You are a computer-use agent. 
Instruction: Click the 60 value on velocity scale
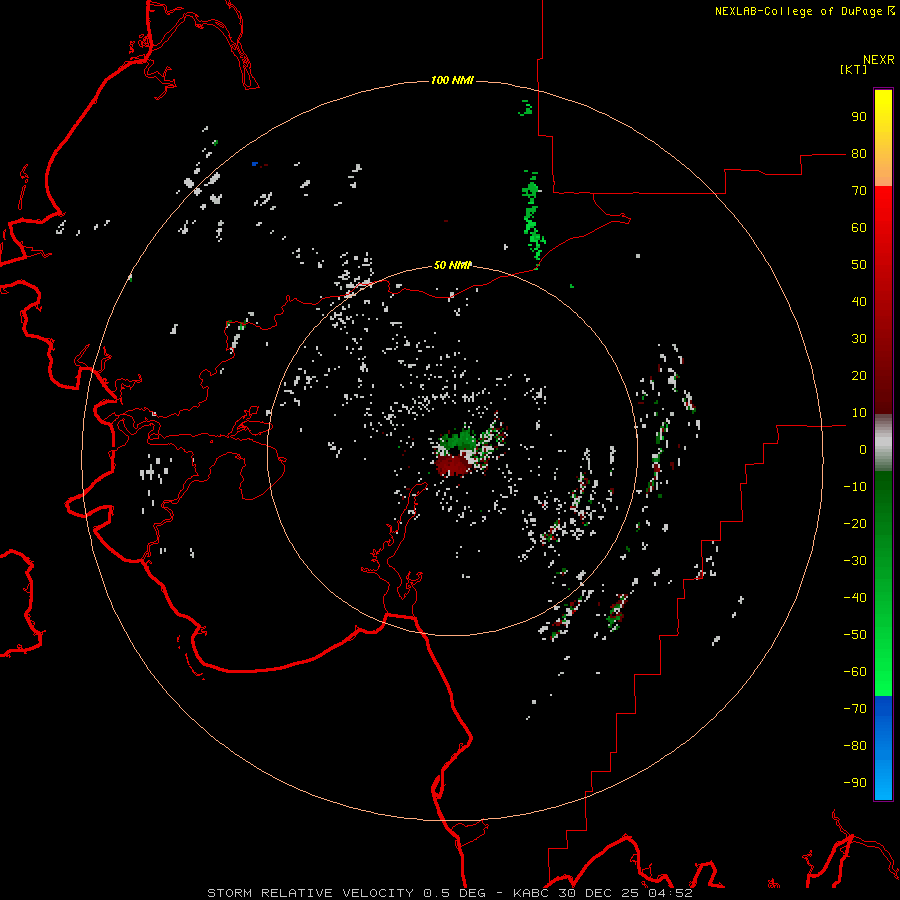[x=859, y=227]
